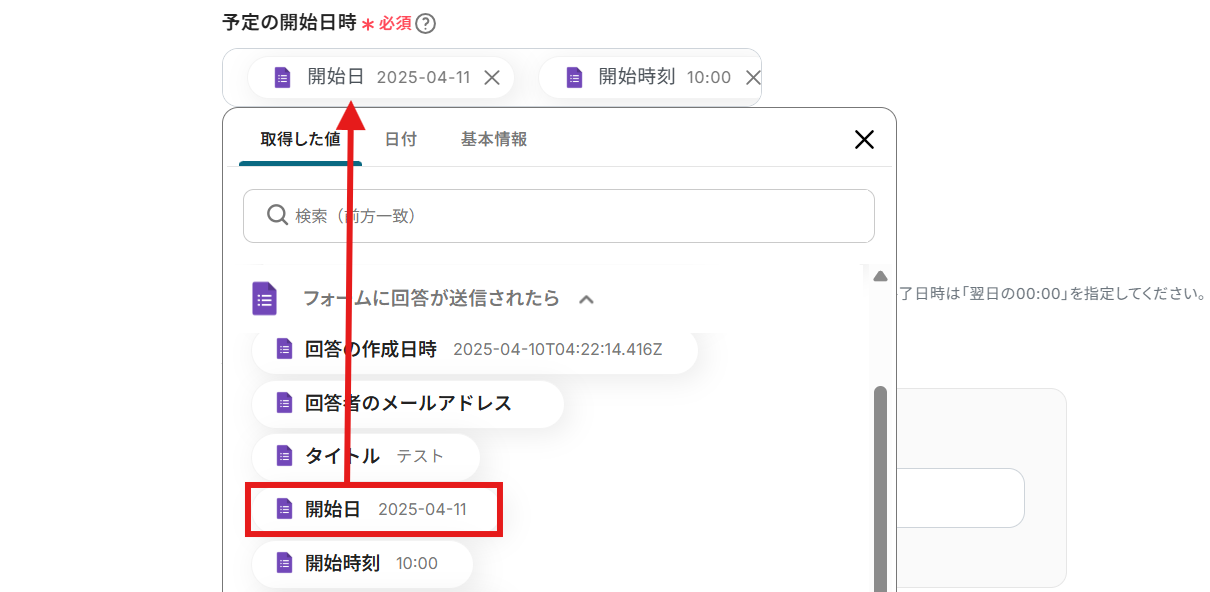Click the form icon on 回答の作成日時 row

click(284, 349)
